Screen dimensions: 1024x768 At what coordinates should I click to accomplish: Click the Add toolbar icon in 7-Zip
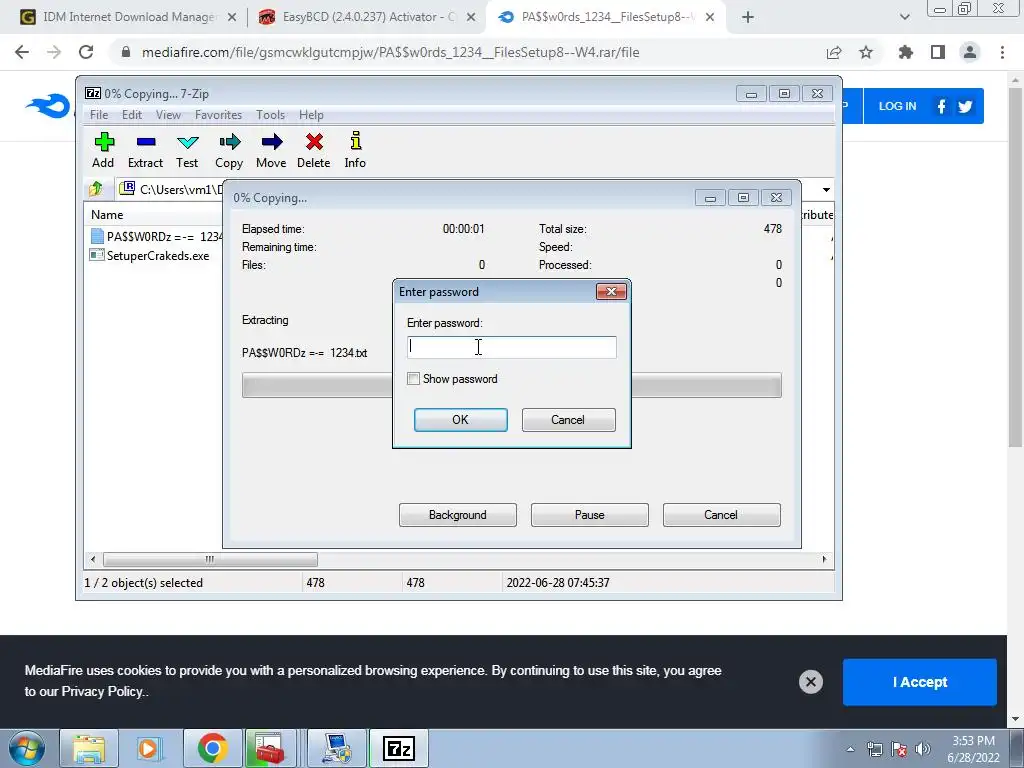103,150
